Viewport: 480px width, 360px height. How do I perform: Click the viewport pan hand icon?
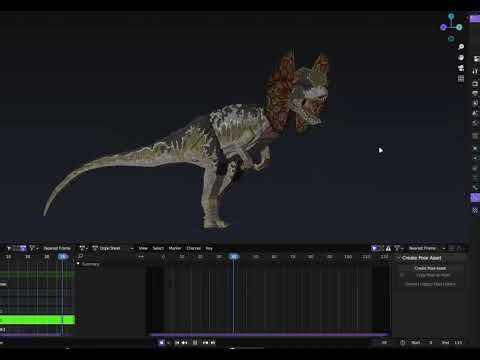click(461, 58)
